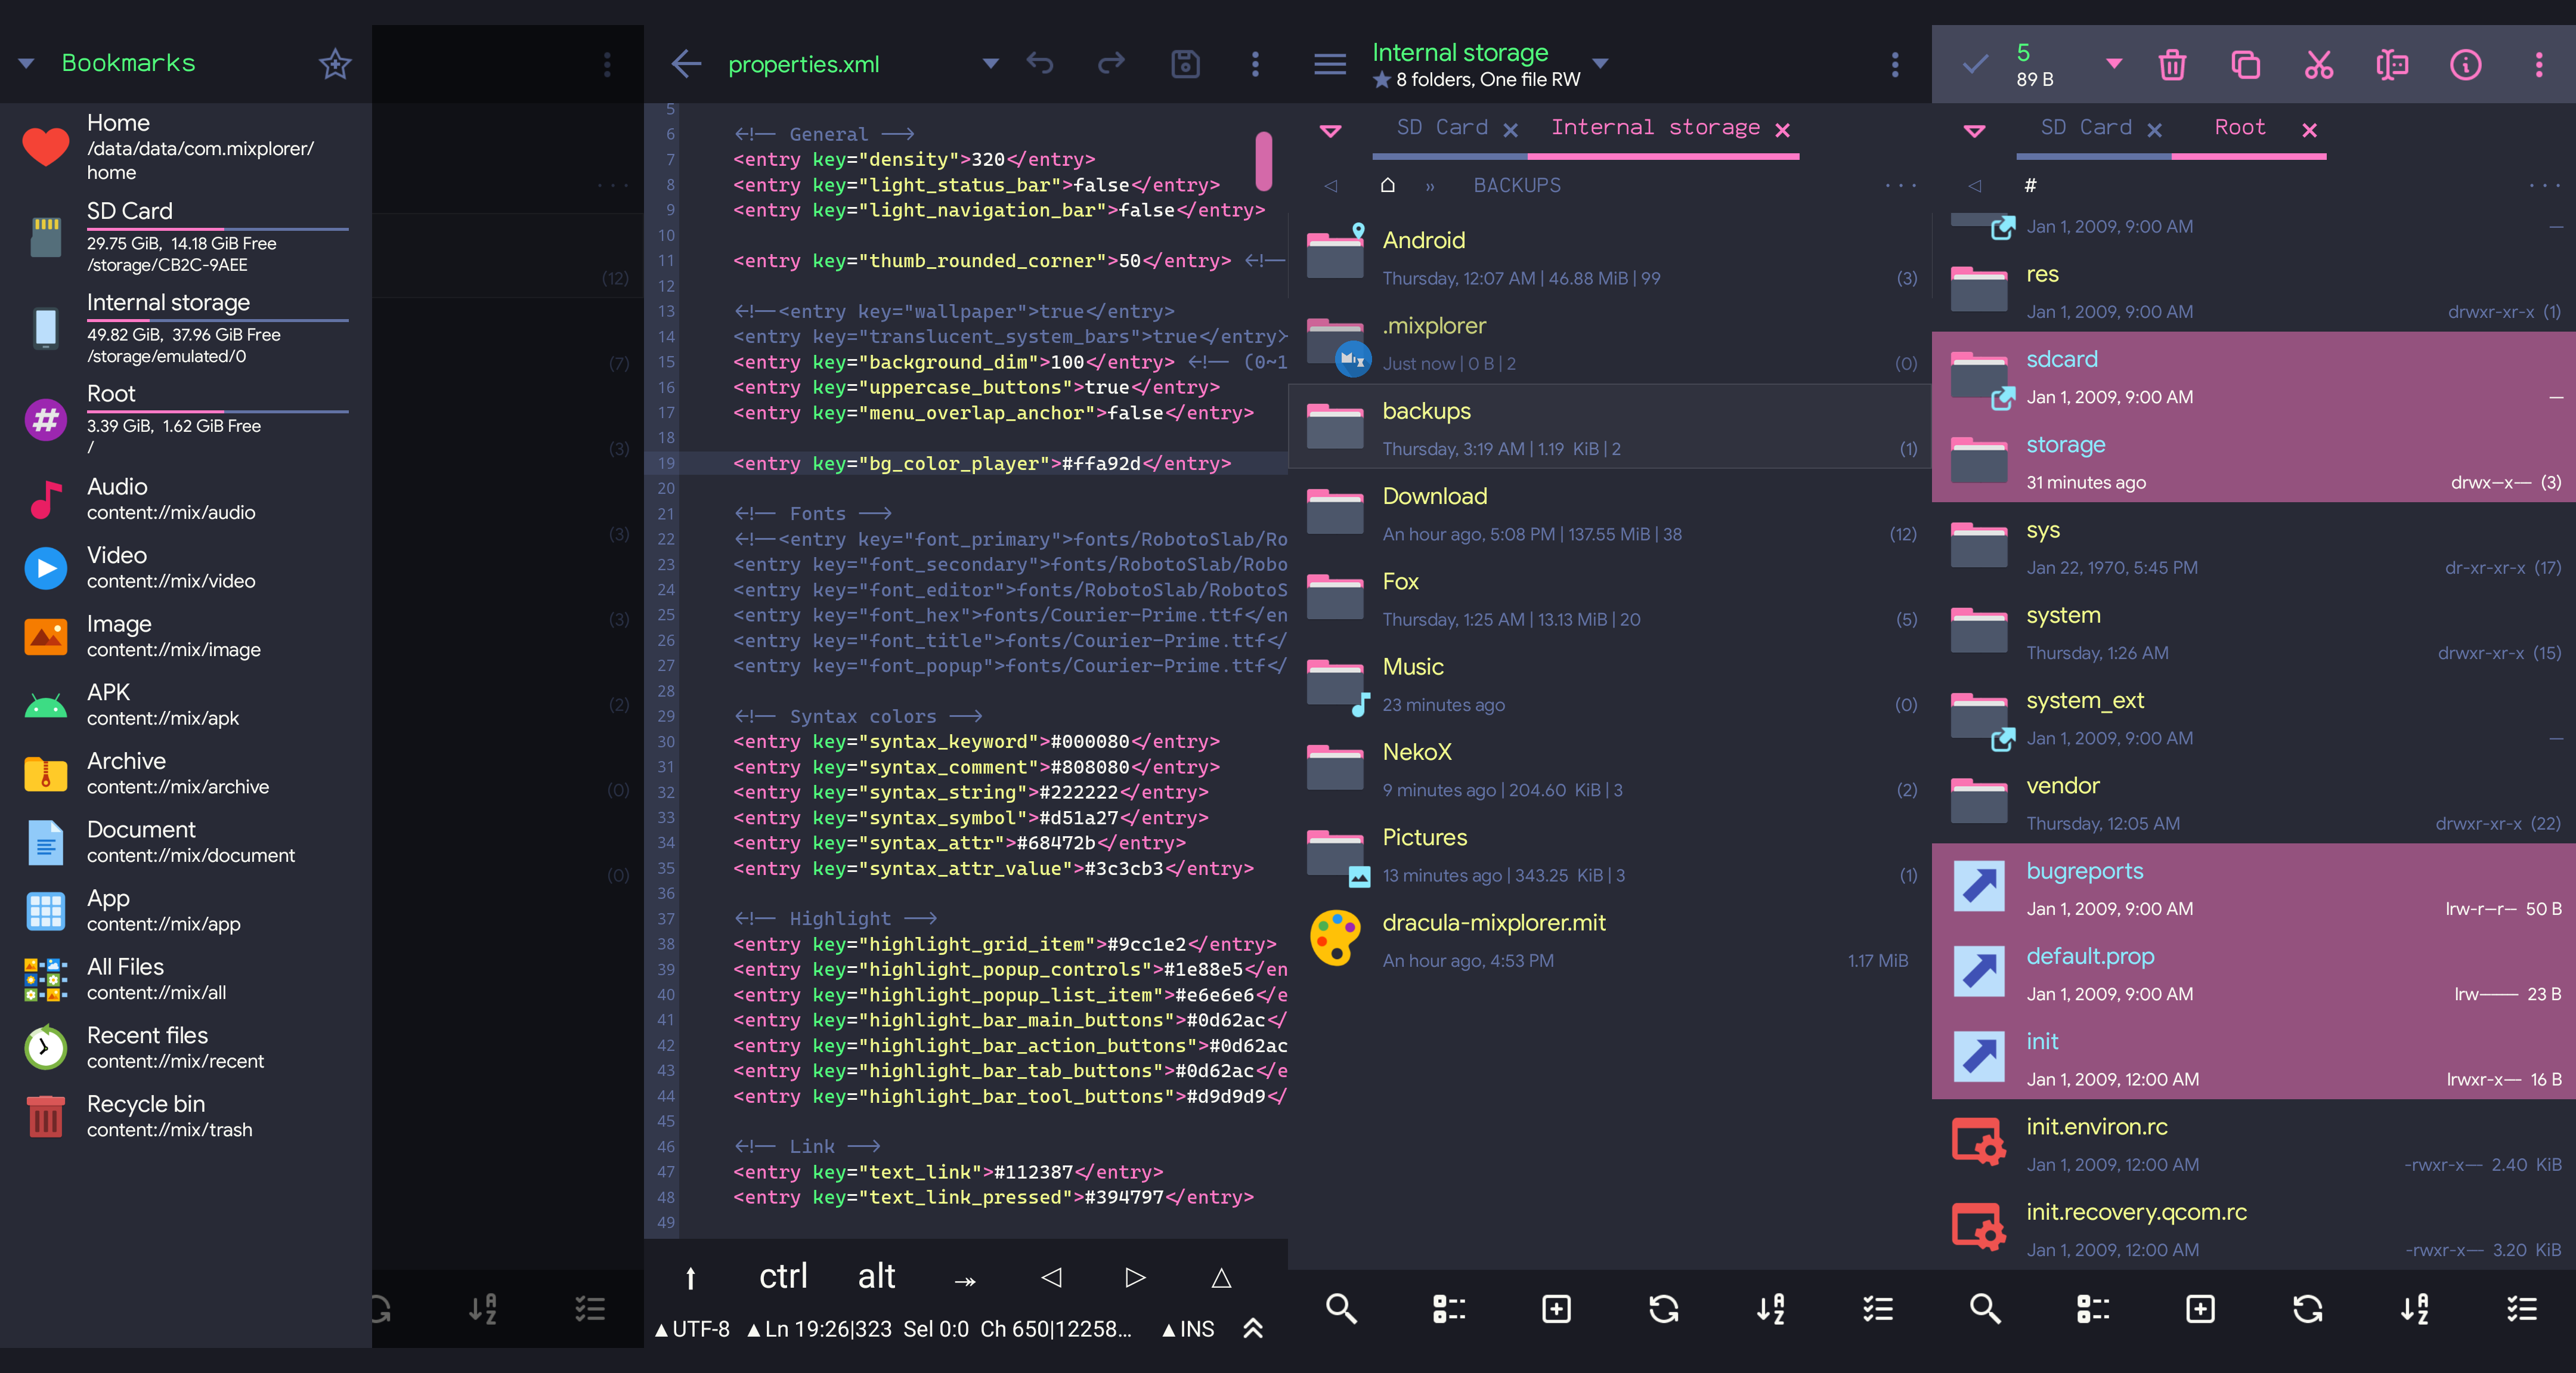Image resolution: width=2576 pixels, height=1373 pixels.
Task: Expand the Bookmarks dropdown arrow
Action: tap(27, 64)
